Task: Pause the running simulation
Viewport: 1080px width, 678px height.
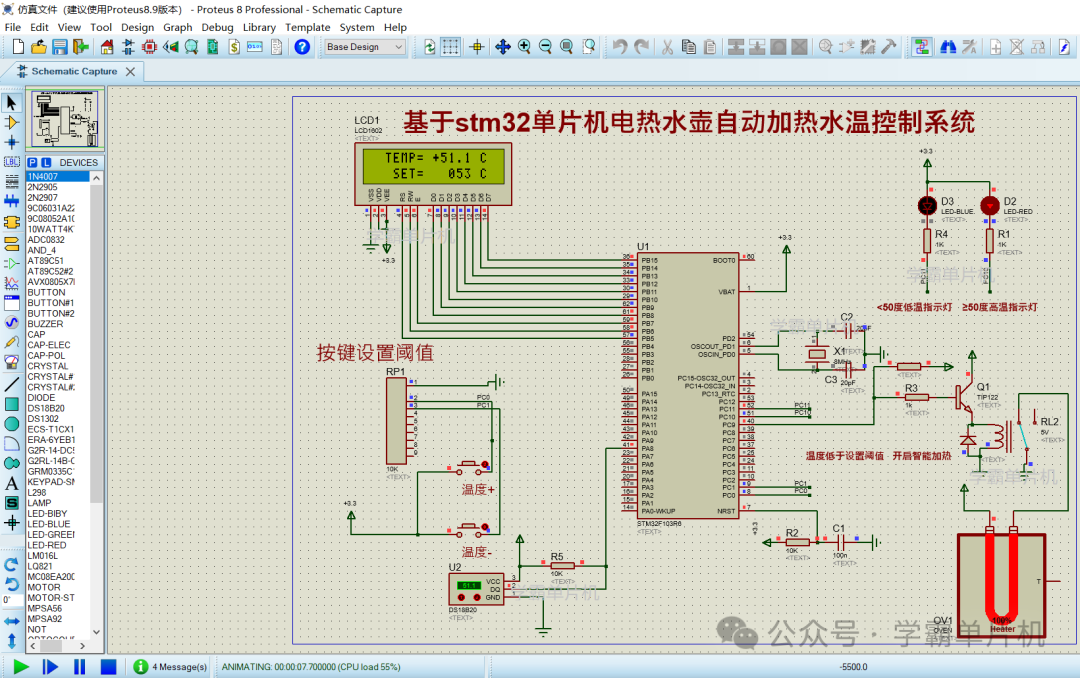Action: tap(79, 667)
